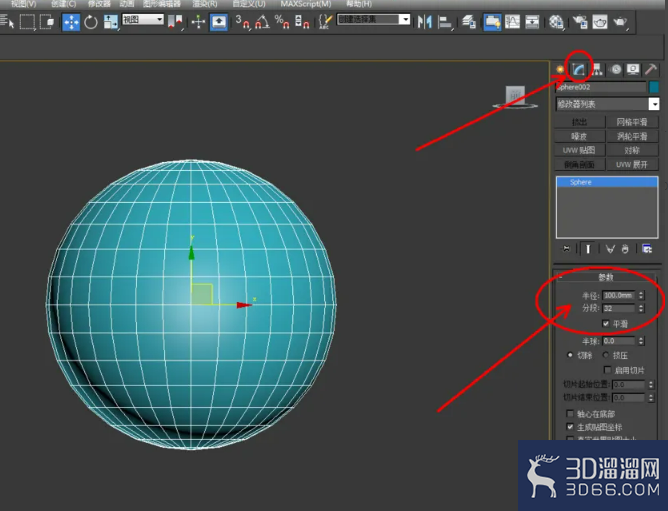The image size is (668, 511).
Task: Enable the 启用切片 checkbox
Action: [x=608, y=370]
